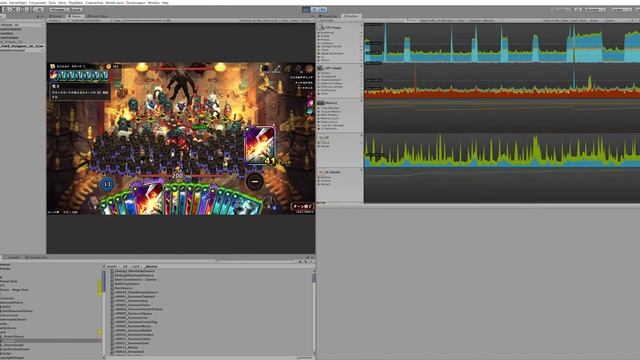Click the blue circle showing 13 in game
640x360 pixels.
107,184
